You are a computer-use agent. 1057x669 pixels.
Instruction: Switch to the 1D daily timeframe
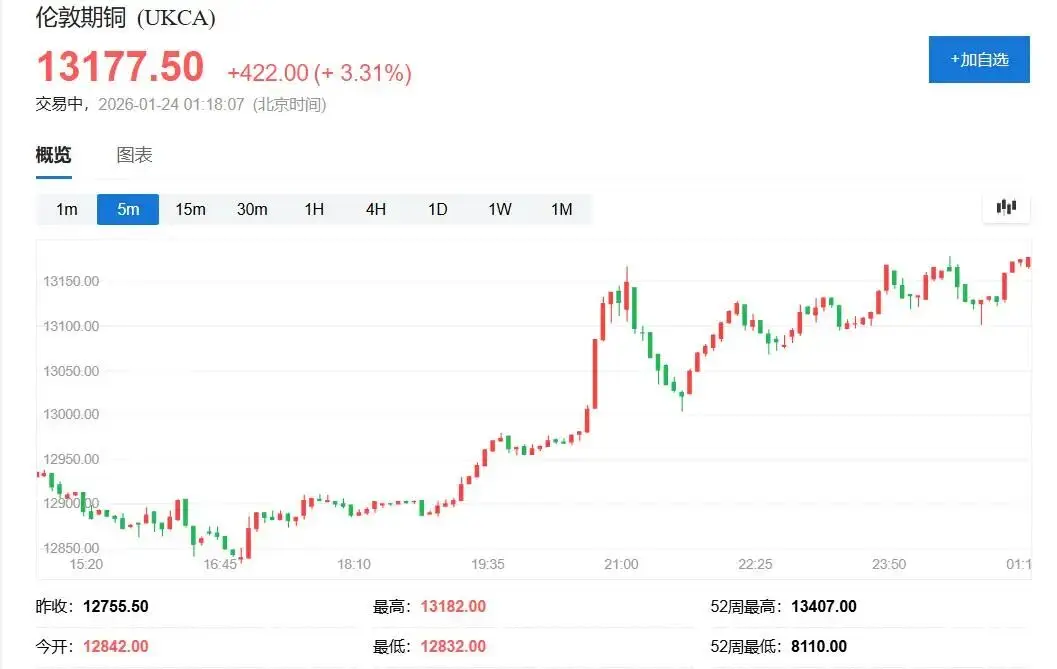(x=437, y=209)
